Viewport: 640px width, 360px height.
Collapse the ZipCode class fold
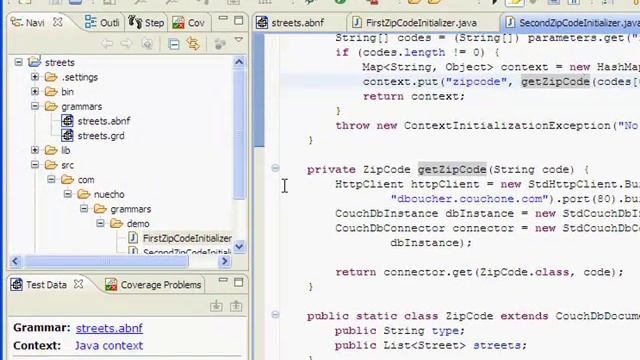[276, 314]
